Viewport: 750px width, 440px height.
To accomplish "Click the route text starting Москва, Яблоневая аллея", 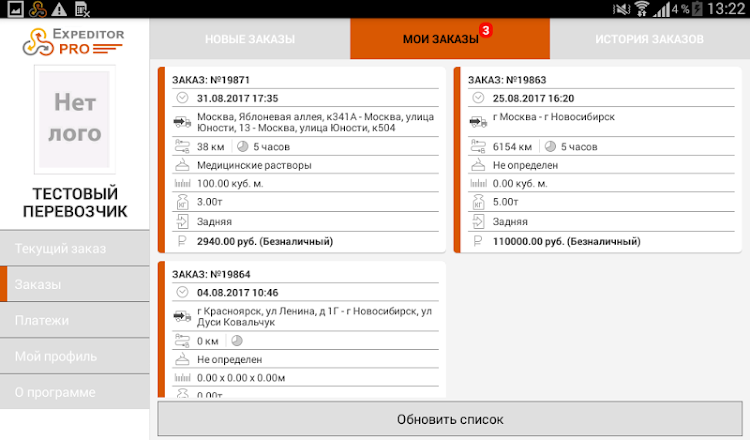I will [316, 122].
